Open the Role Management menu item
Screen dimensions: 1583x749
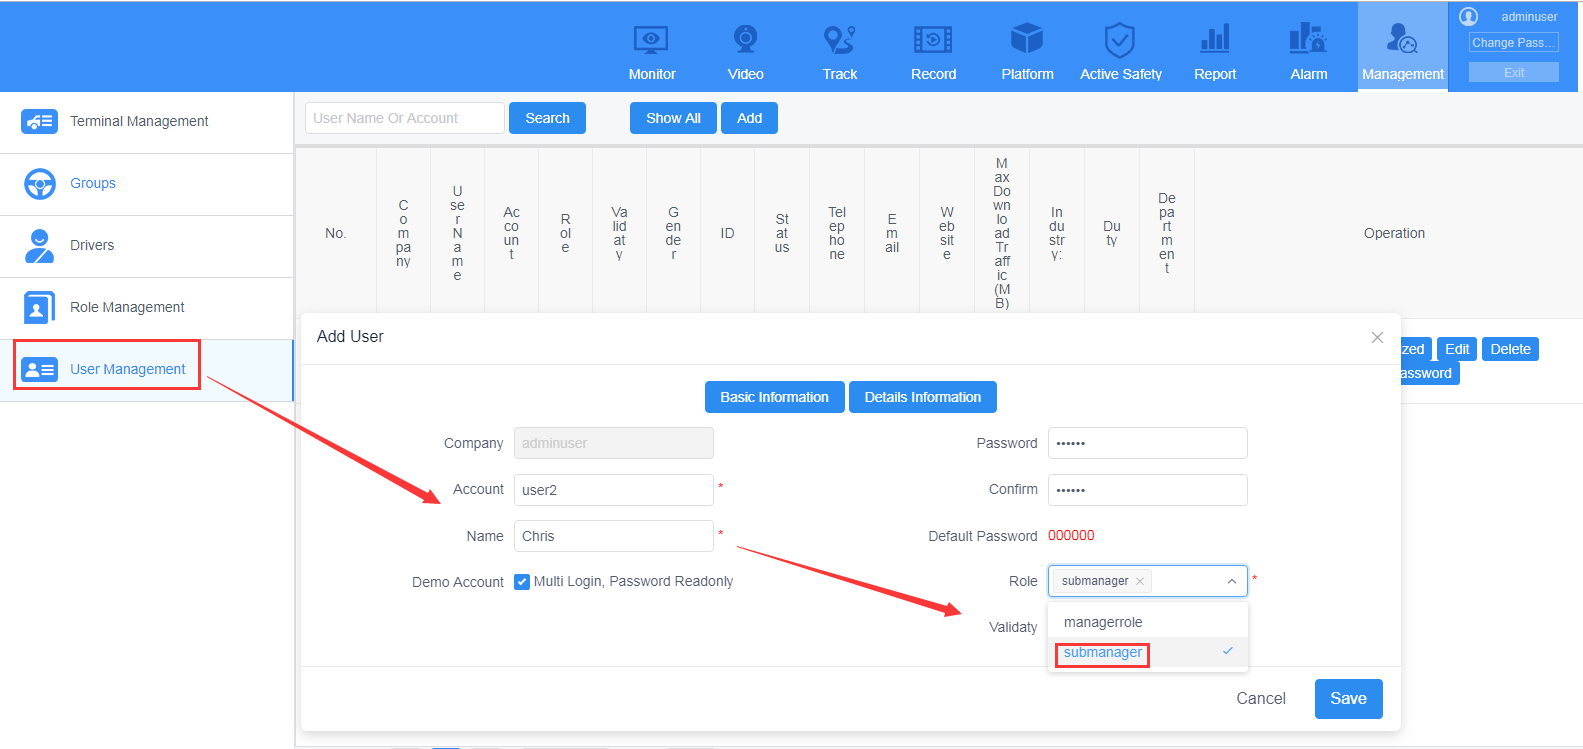click(146, 308)
